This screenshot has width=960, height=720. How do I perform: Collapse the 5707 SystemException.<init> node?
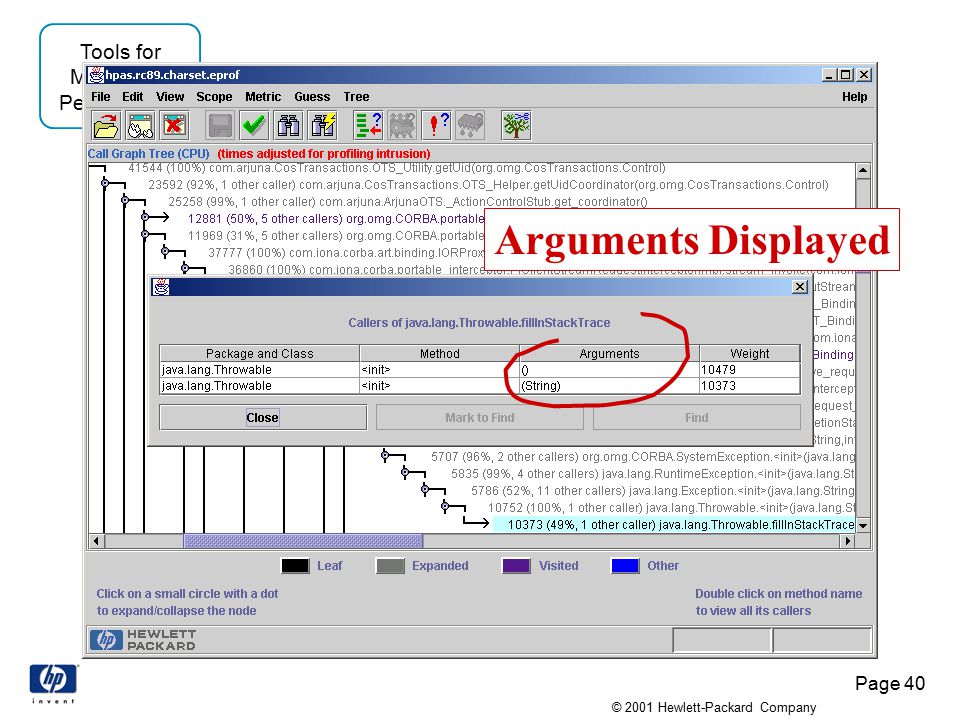click(385, 455)
